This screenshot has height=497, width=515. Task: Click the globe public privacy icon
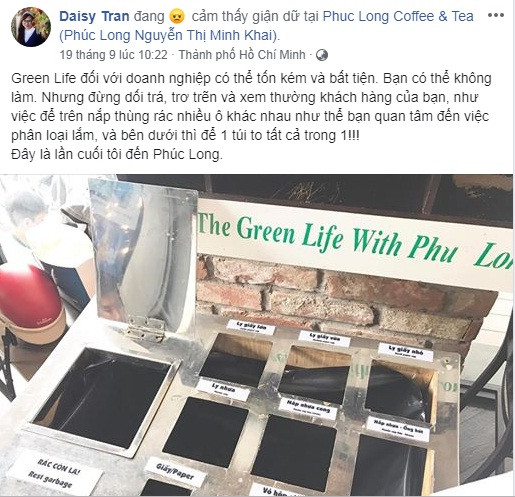pos(322,55)
